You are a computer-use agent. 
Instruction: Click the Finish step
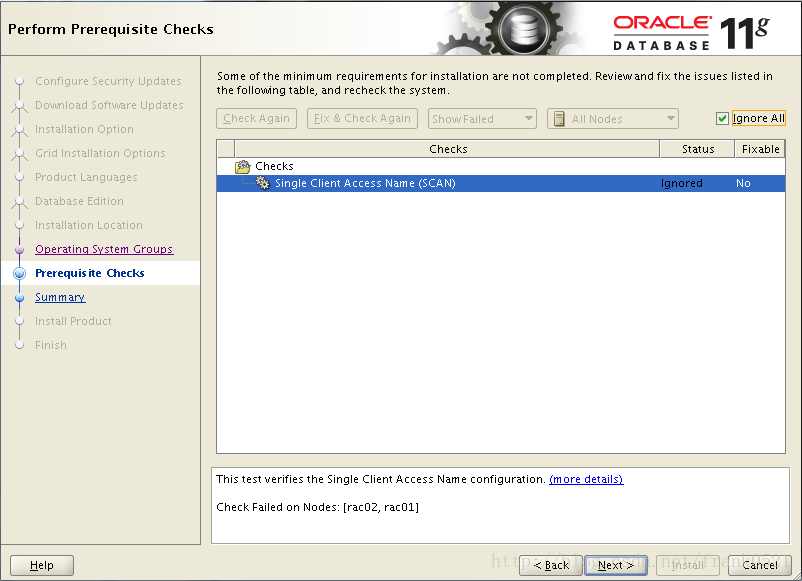click(x=51, y=345)
